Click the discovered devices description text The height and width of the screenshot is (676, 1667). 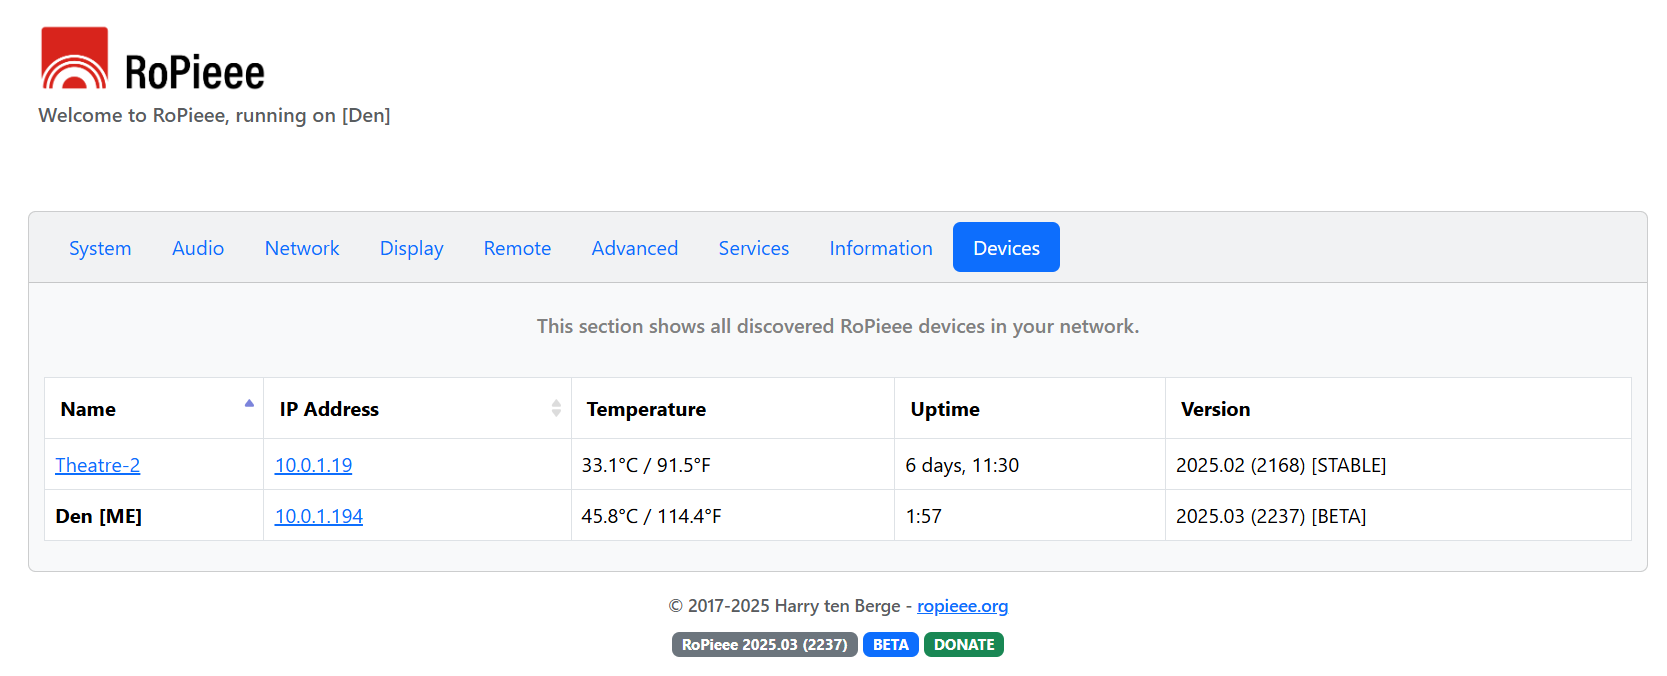pos(838,326)
